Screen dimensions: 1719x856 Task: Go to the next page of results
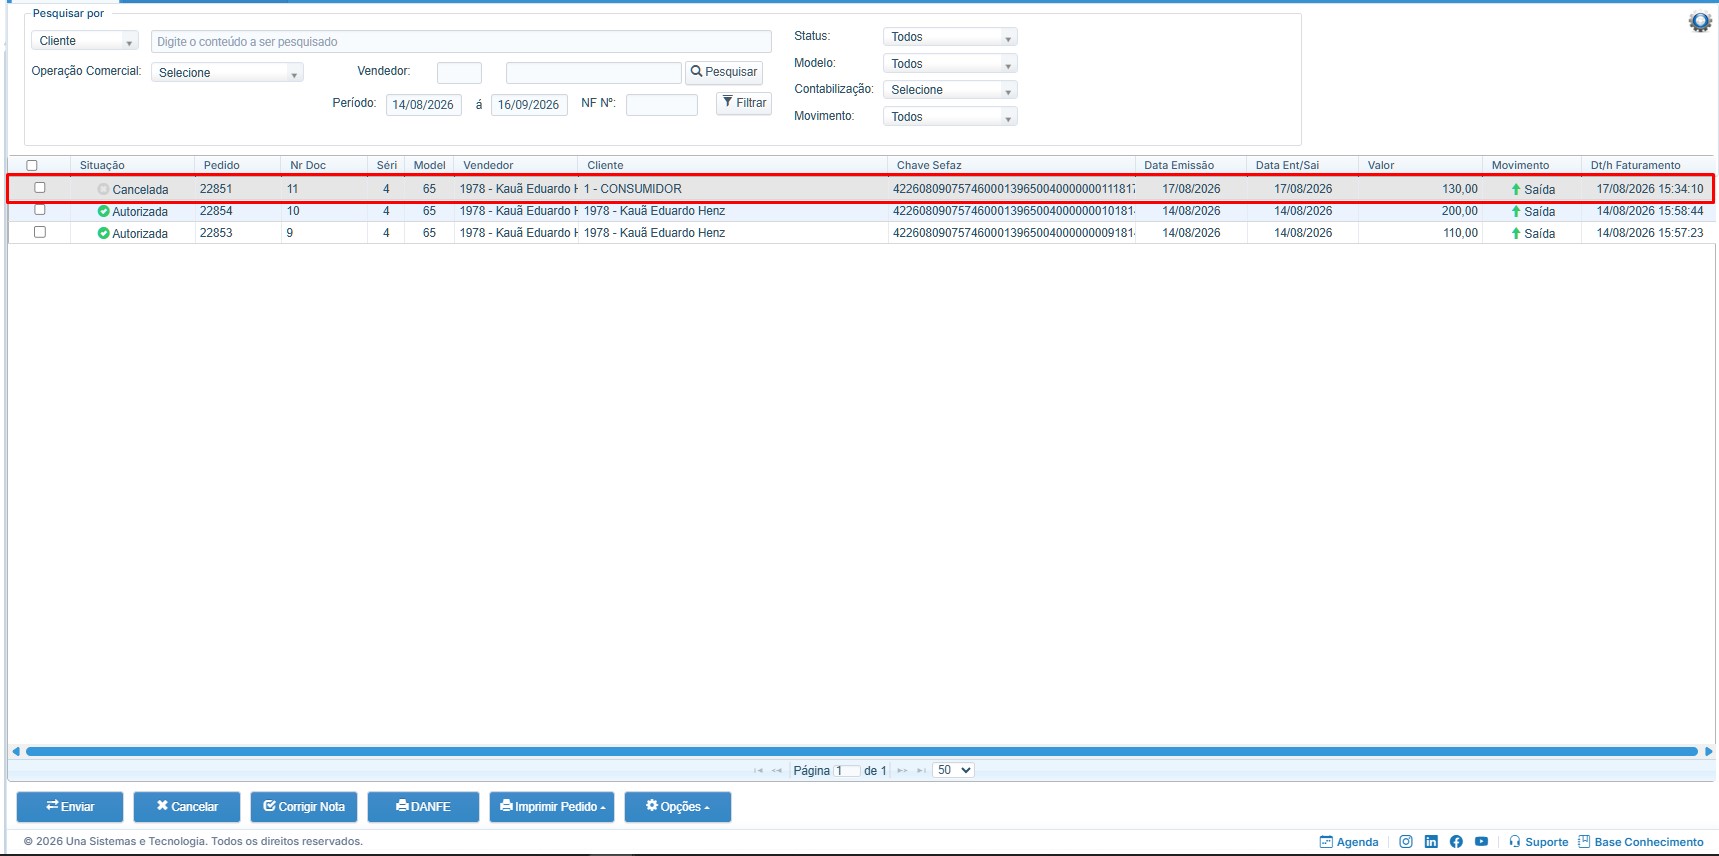[x=902, y=770]
